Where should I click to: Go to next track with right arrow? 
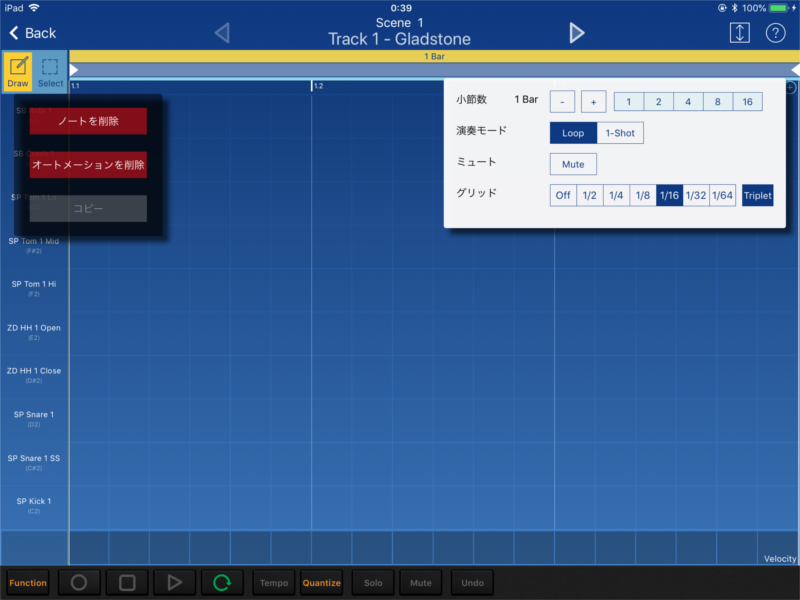point(577,33)
